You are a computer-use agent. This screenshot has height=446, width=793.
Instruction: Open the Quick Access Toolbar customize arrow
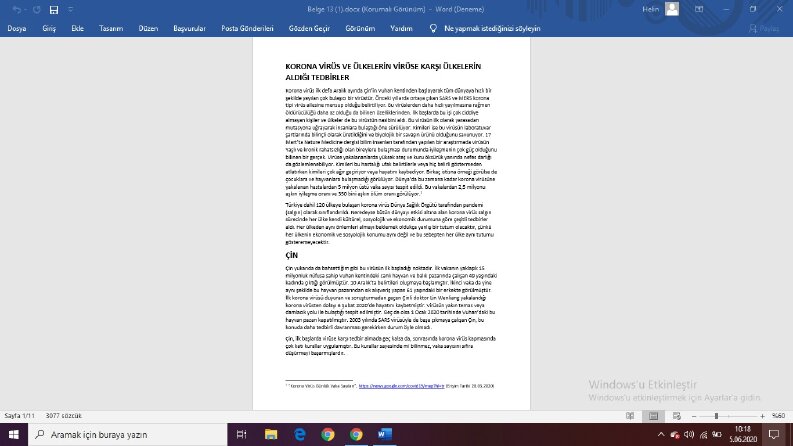[70, 10]
